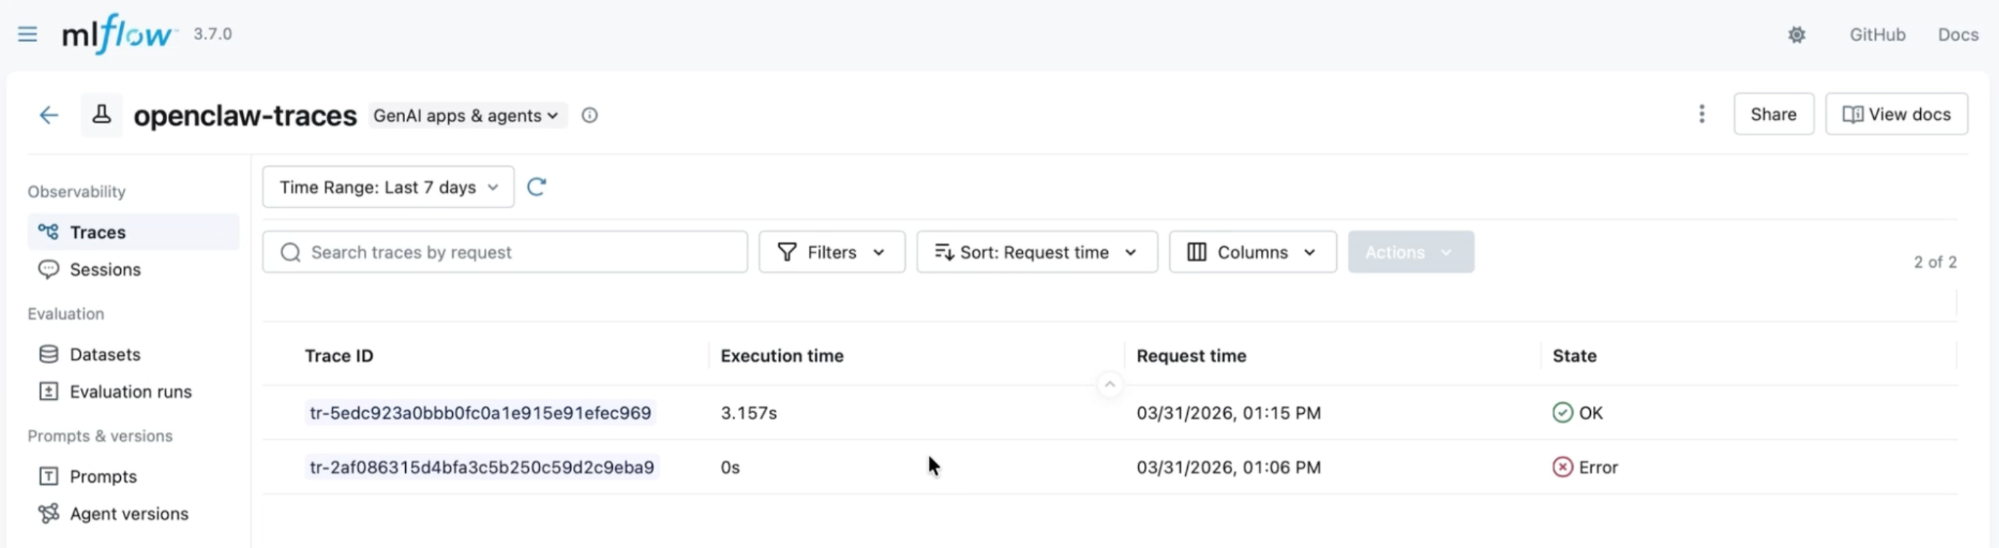1999x548 pixels.
Task: Open the Sort: Request time dropdown
Action: 1037,252
